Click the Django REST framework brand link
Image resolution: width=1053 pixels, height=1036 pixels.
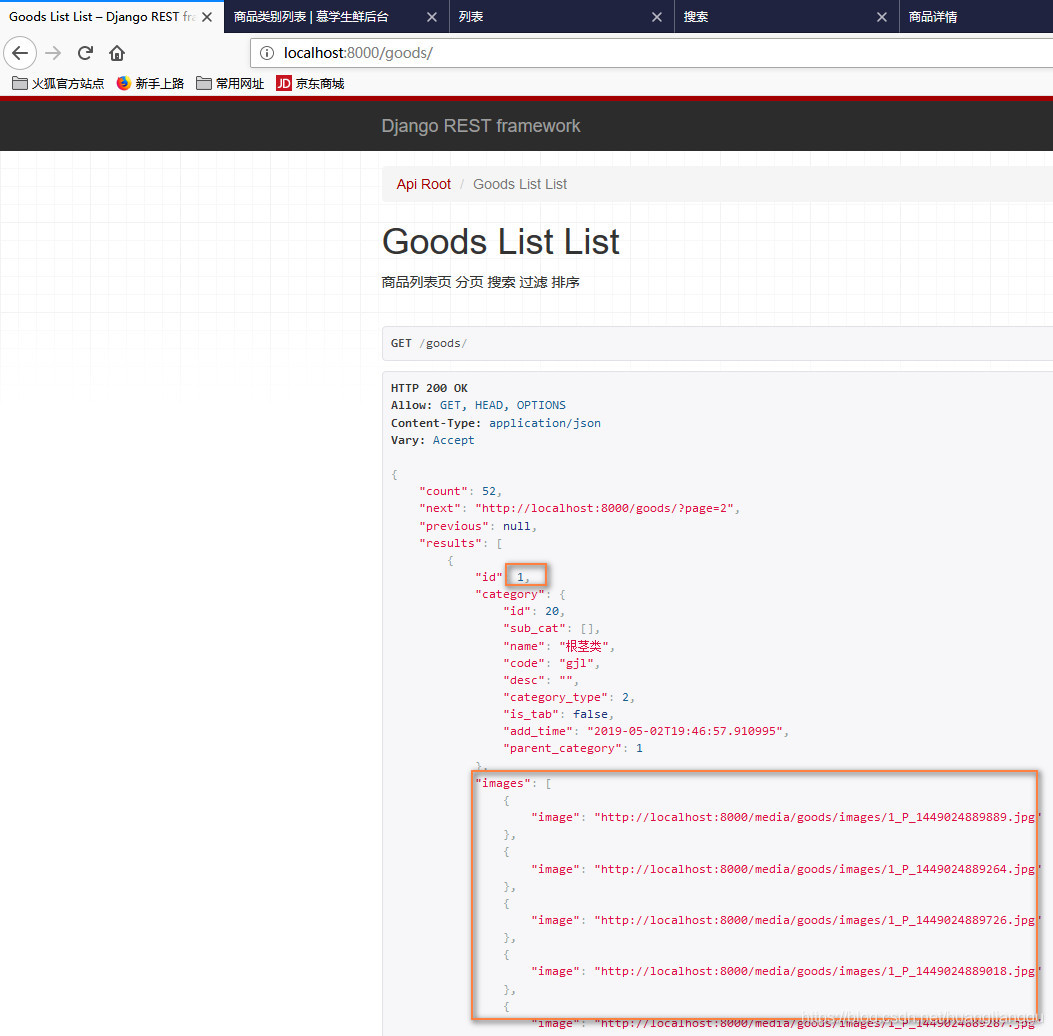pos(481,126)
